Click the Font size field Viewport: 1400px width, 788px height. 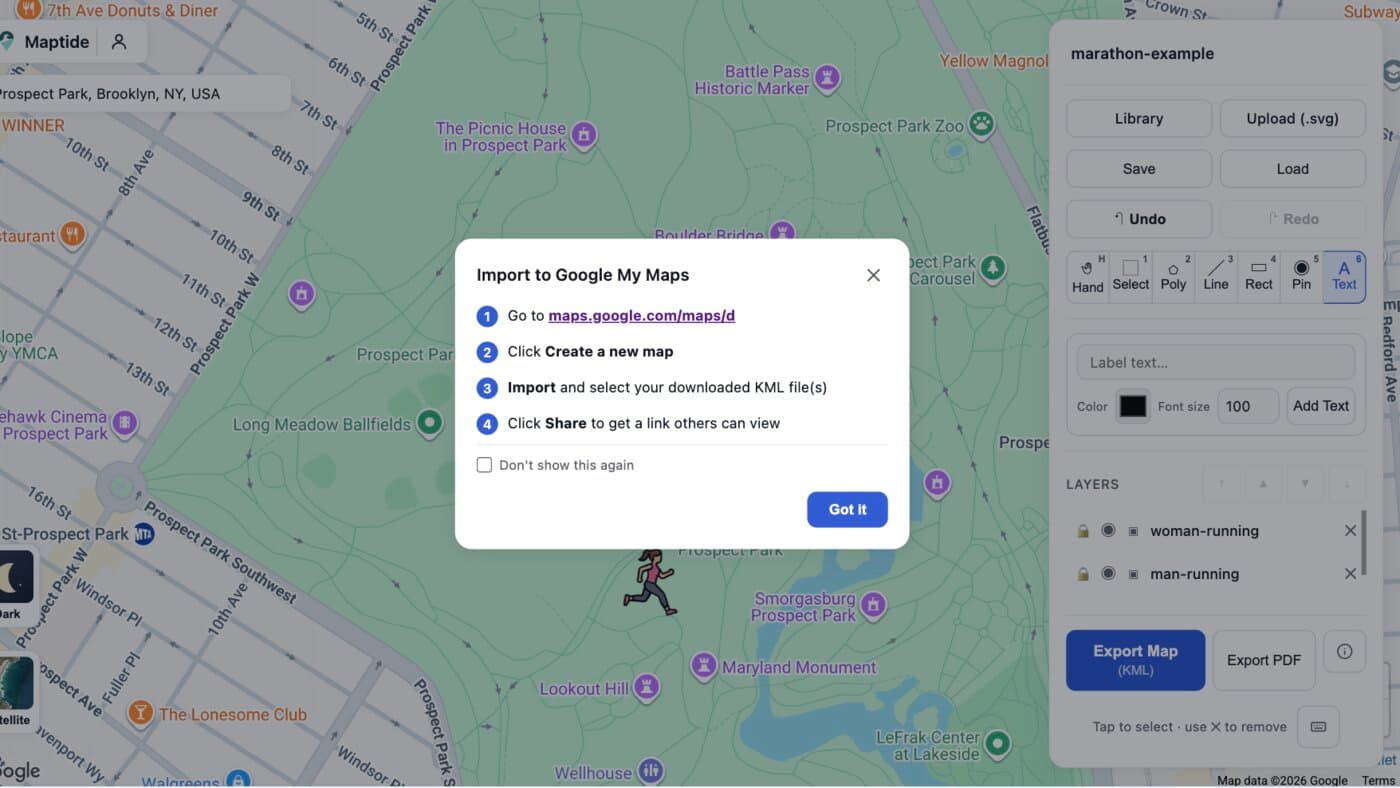coord(1248,406)
